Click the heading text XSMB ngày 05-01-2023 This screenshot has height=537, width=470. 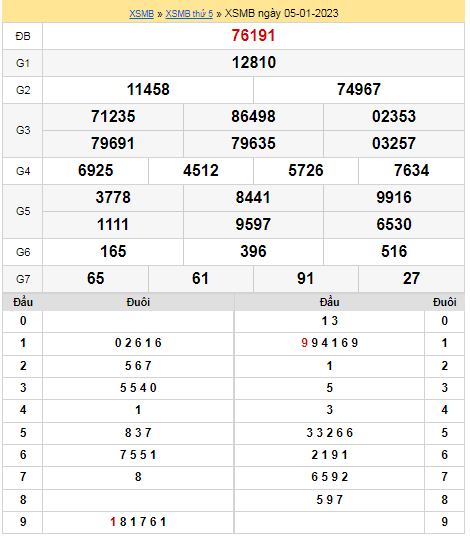282,13
